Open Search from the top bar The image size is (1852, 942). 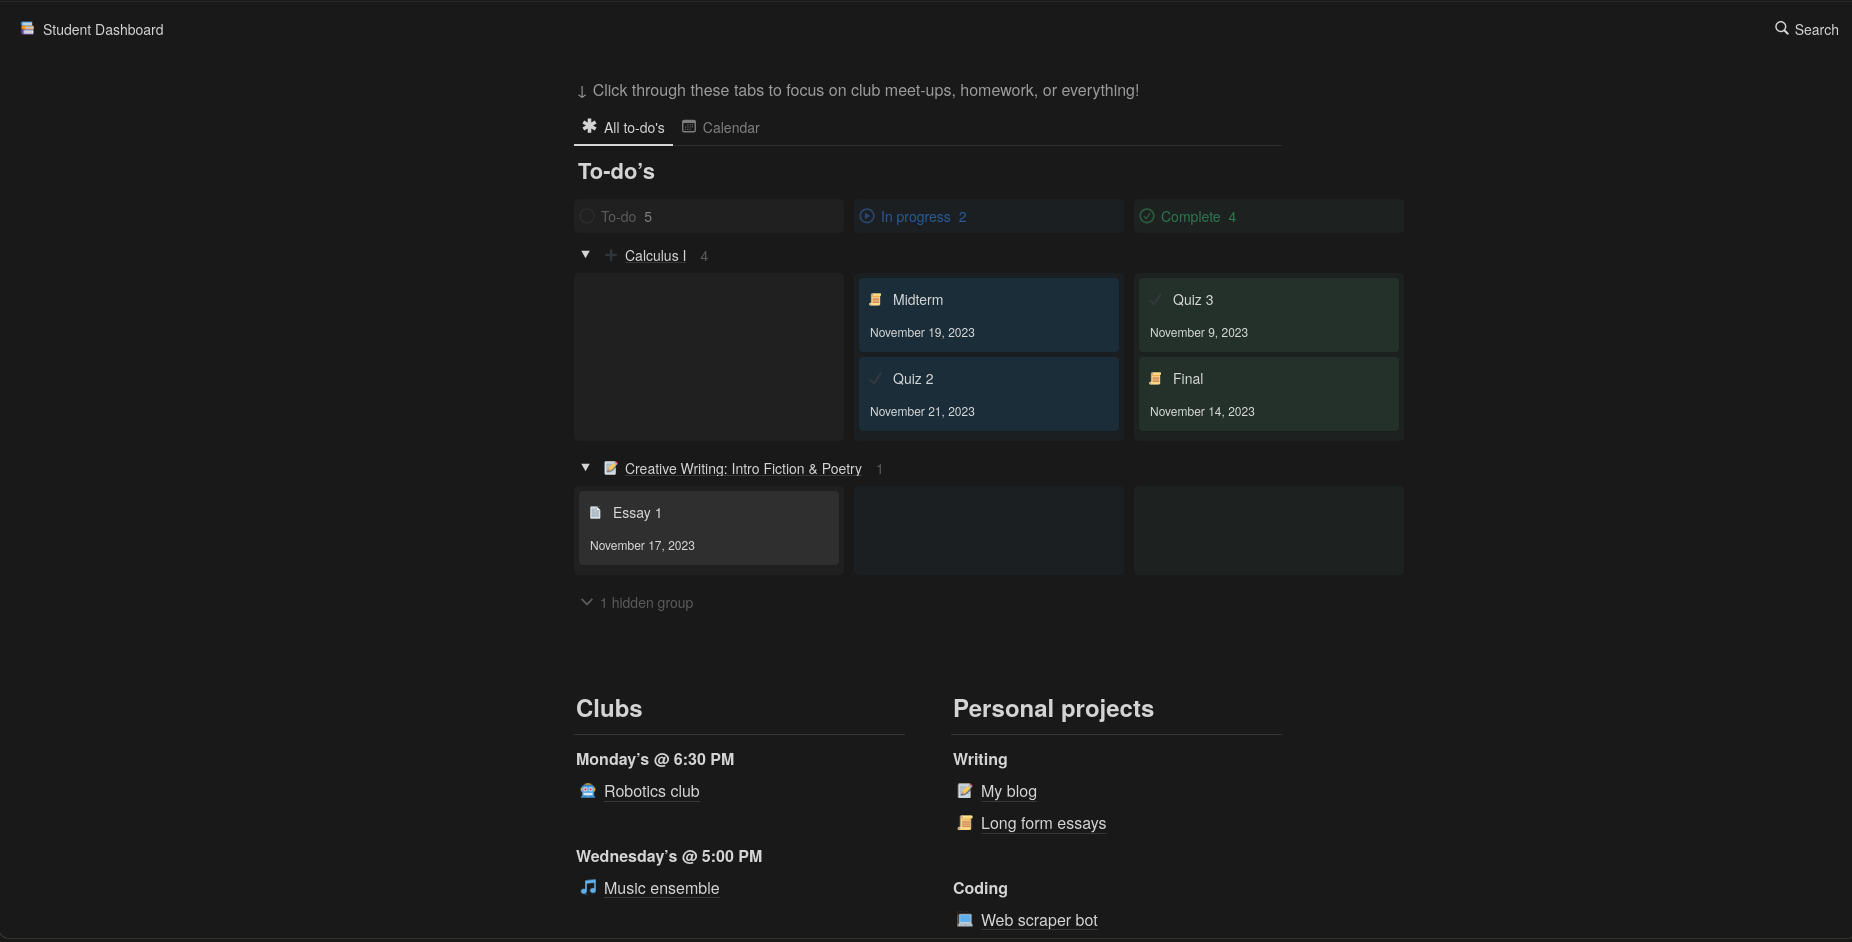(x=1807, y=29)
